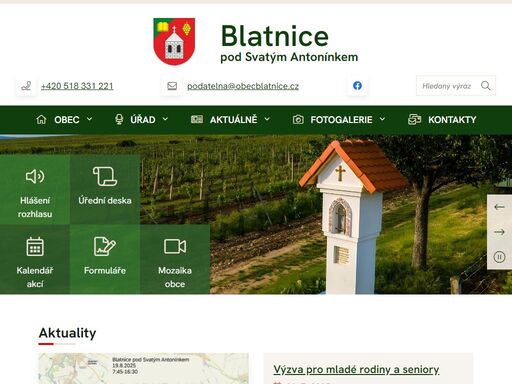This screenshot has height=384, width=512.
Task: Click the phone number +420 518 331 221
Action: click(77, 86)
